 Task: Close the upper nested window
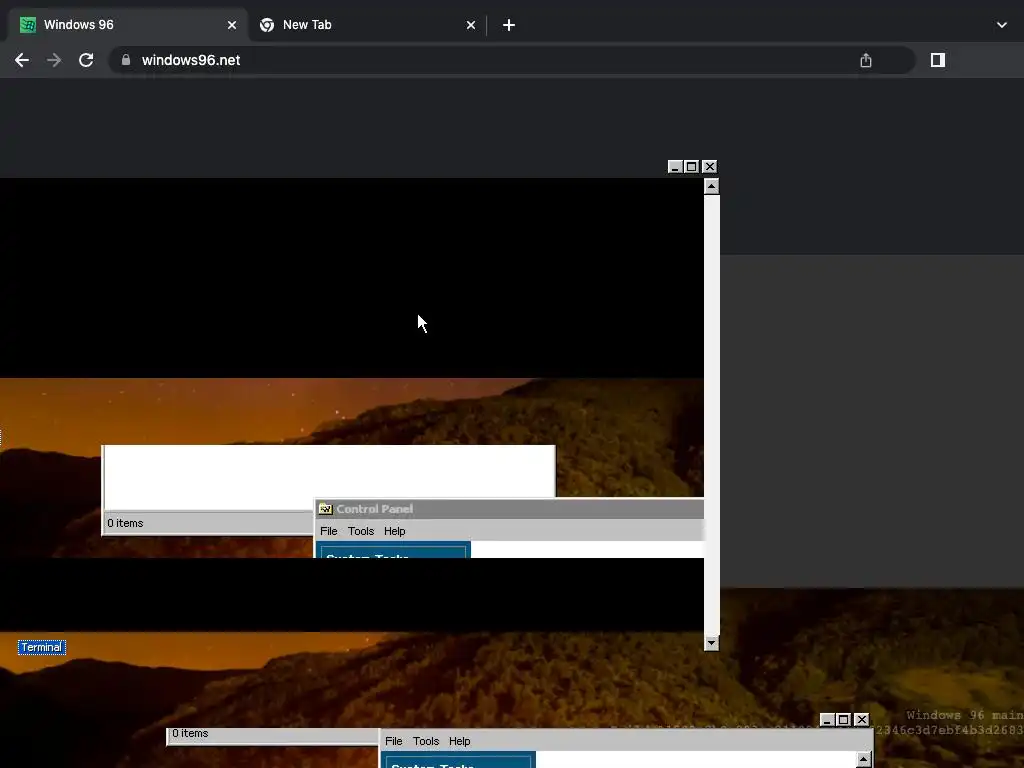click(x=710, y=167)
